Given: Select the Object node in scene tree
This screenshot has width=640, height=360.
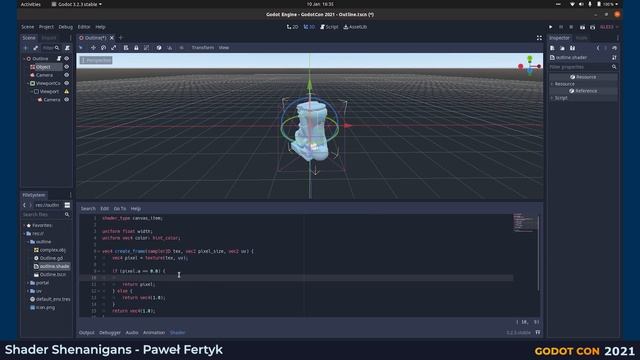Looking at the screenshot, I should [x=43, y=67].
